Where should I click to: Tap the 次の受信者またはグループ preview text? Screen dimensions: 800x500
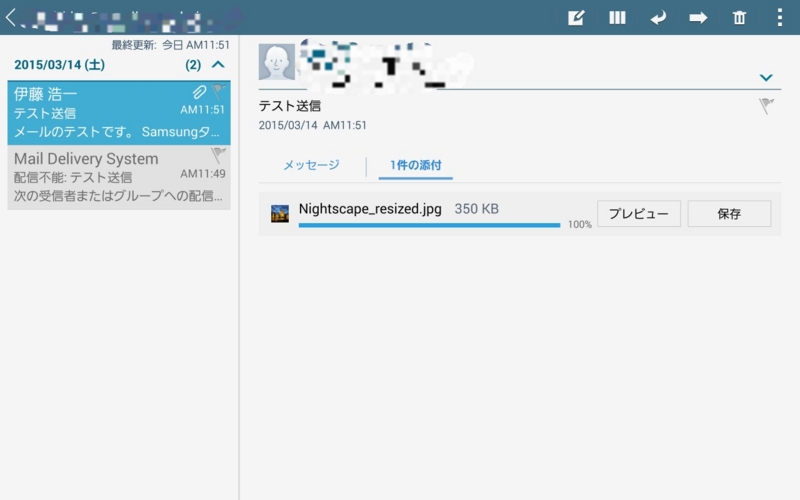(x=118, y=196)
